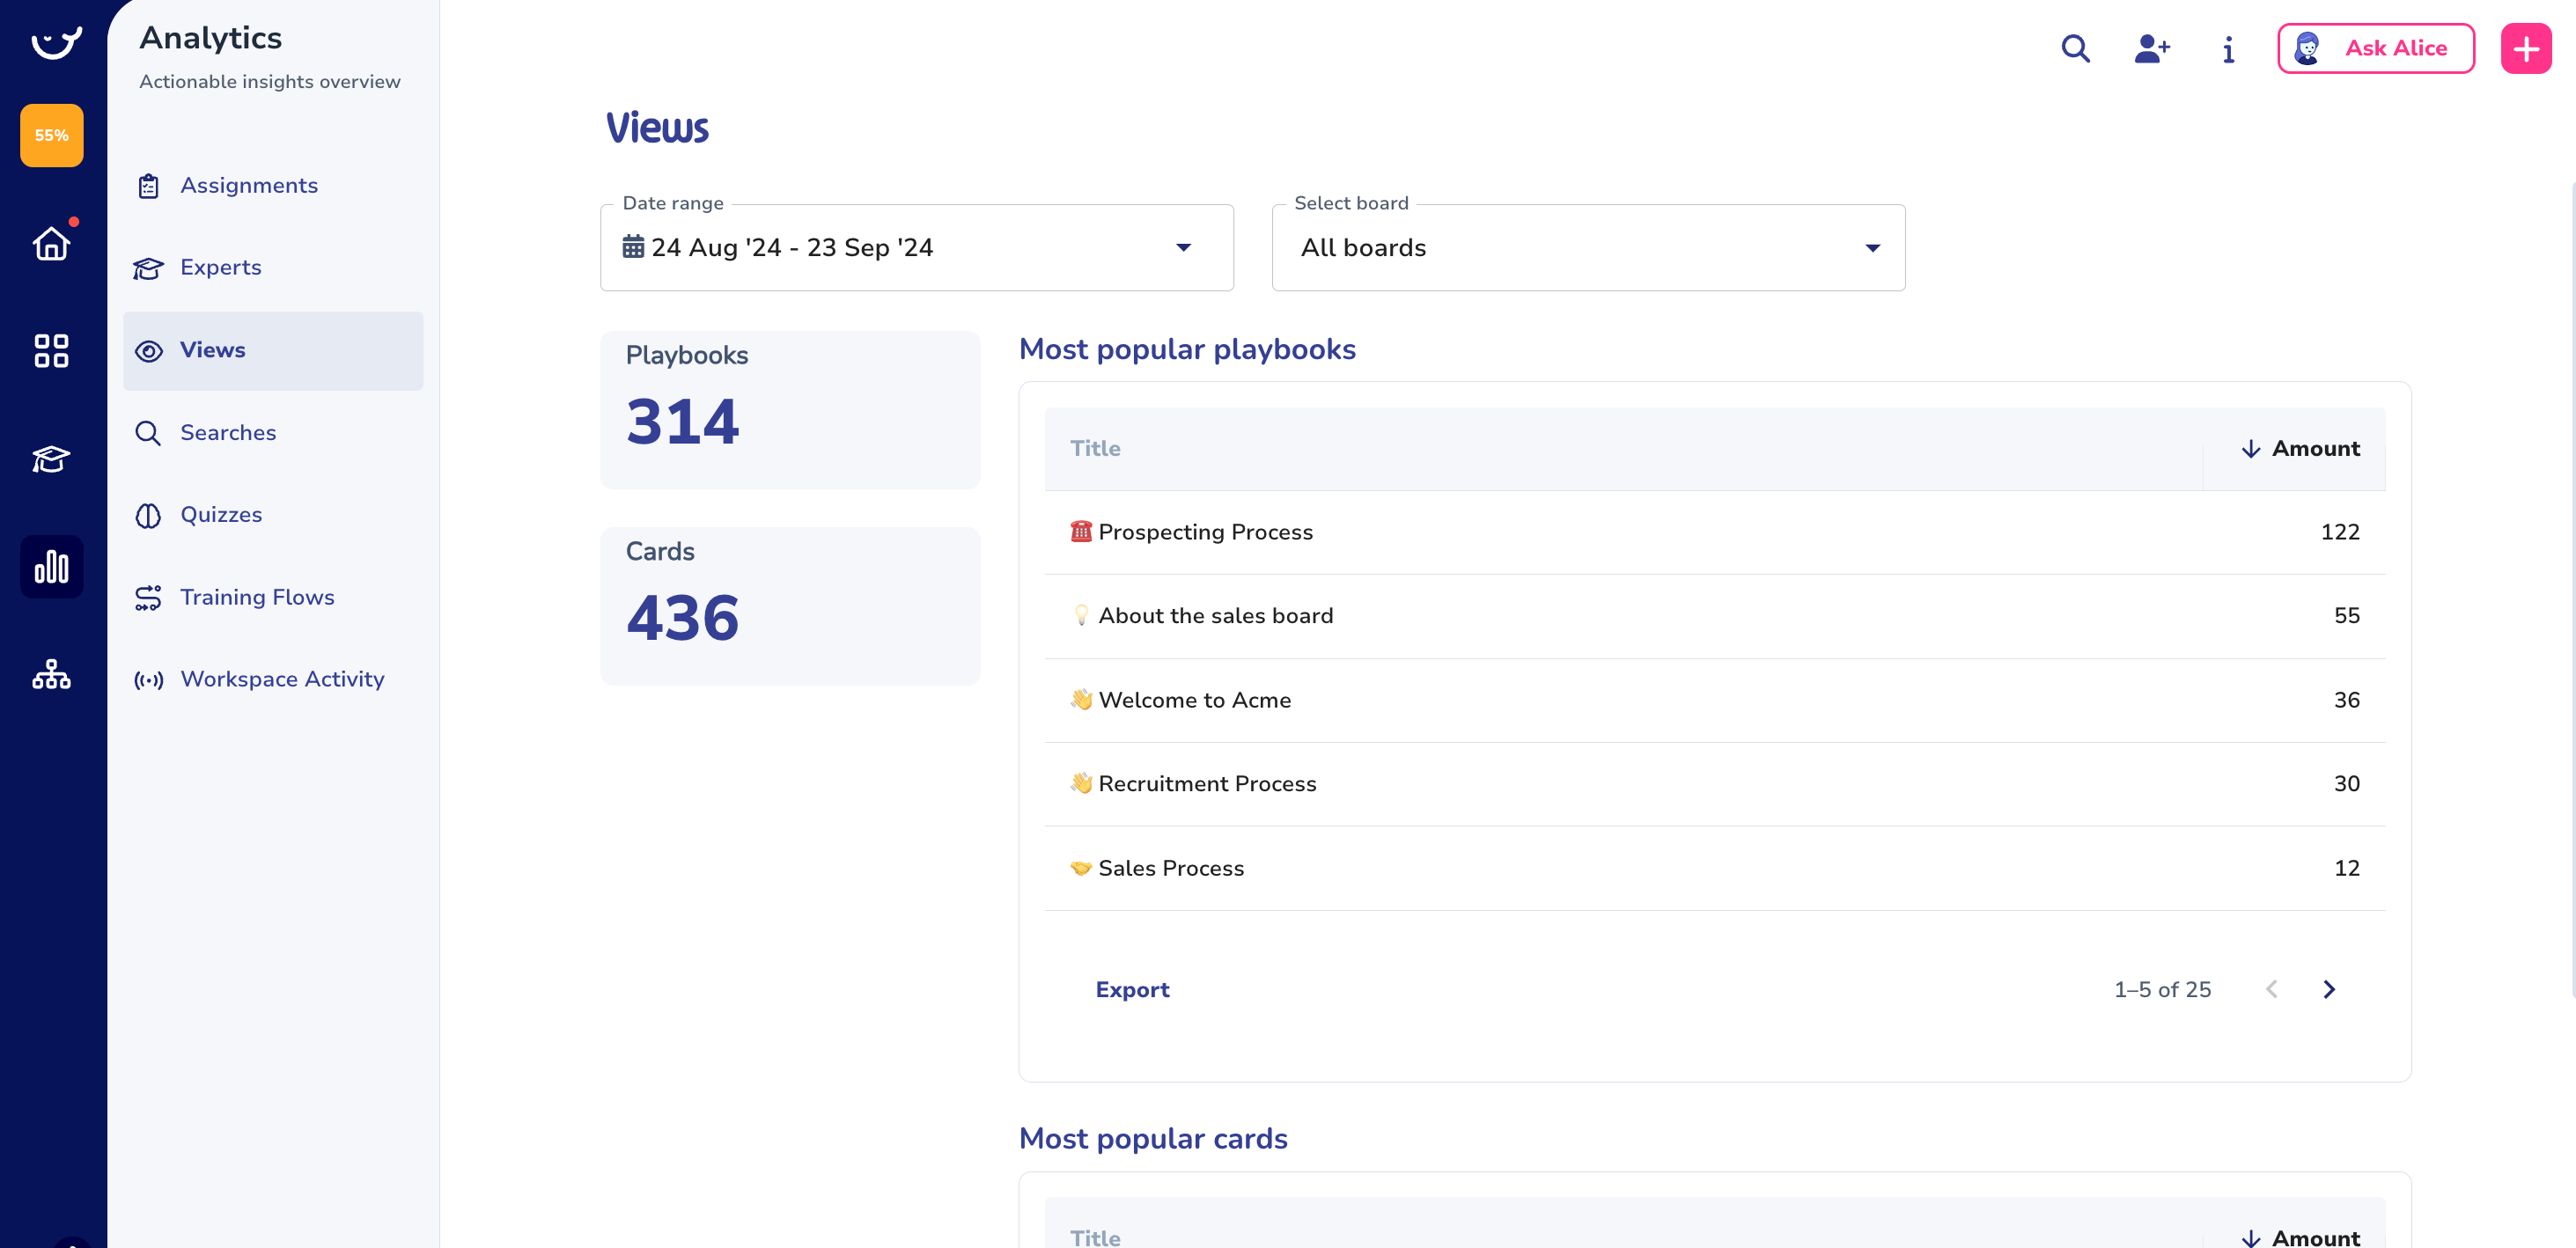2576x1248 pixels.
Task: Open the boards grid icon in rail
Action: [51, 350]
